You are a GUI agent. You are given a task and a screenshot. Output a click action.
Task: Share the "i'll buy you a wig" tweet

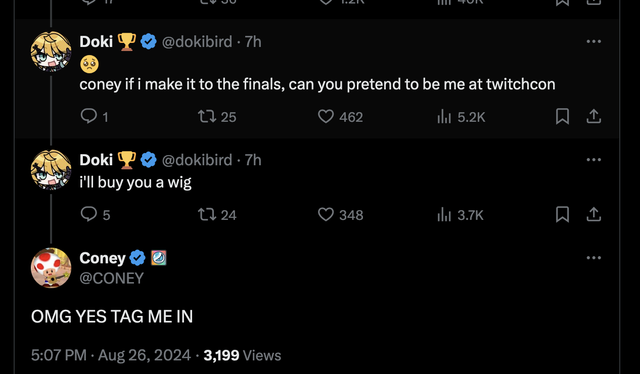(593, 214)
